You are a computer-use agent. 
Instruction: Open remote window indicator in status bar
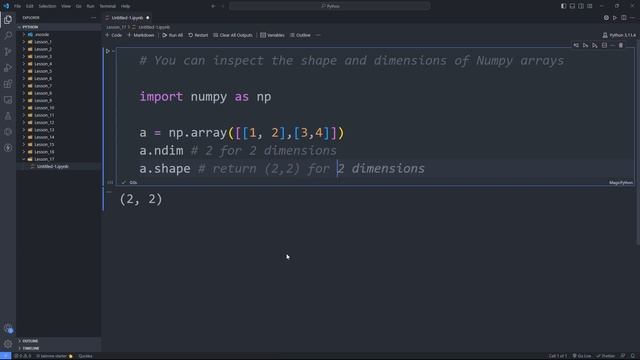pyautogui.click(x=5, y=356)
